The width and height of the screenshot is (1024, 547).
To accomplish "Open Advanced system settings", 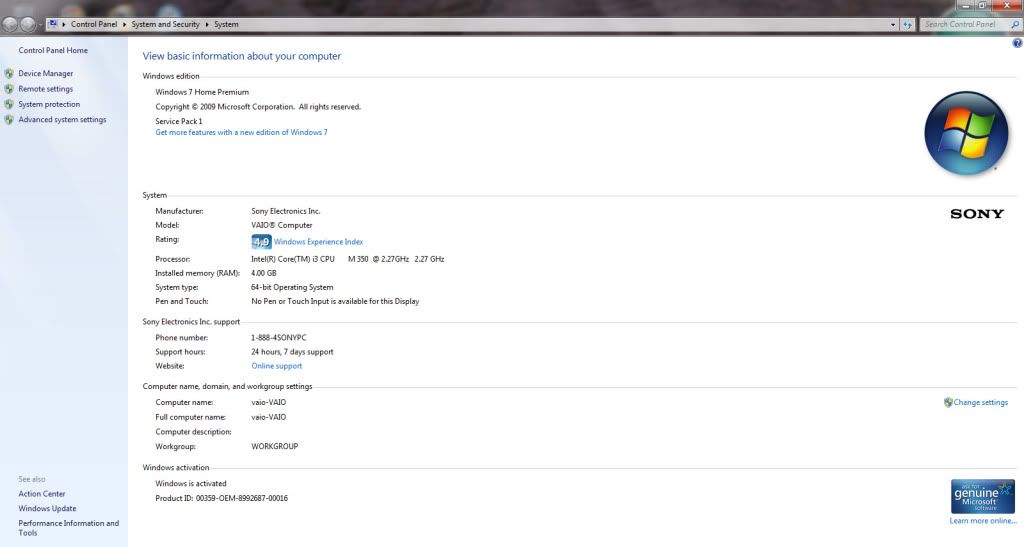I will (x=62, y=119).
